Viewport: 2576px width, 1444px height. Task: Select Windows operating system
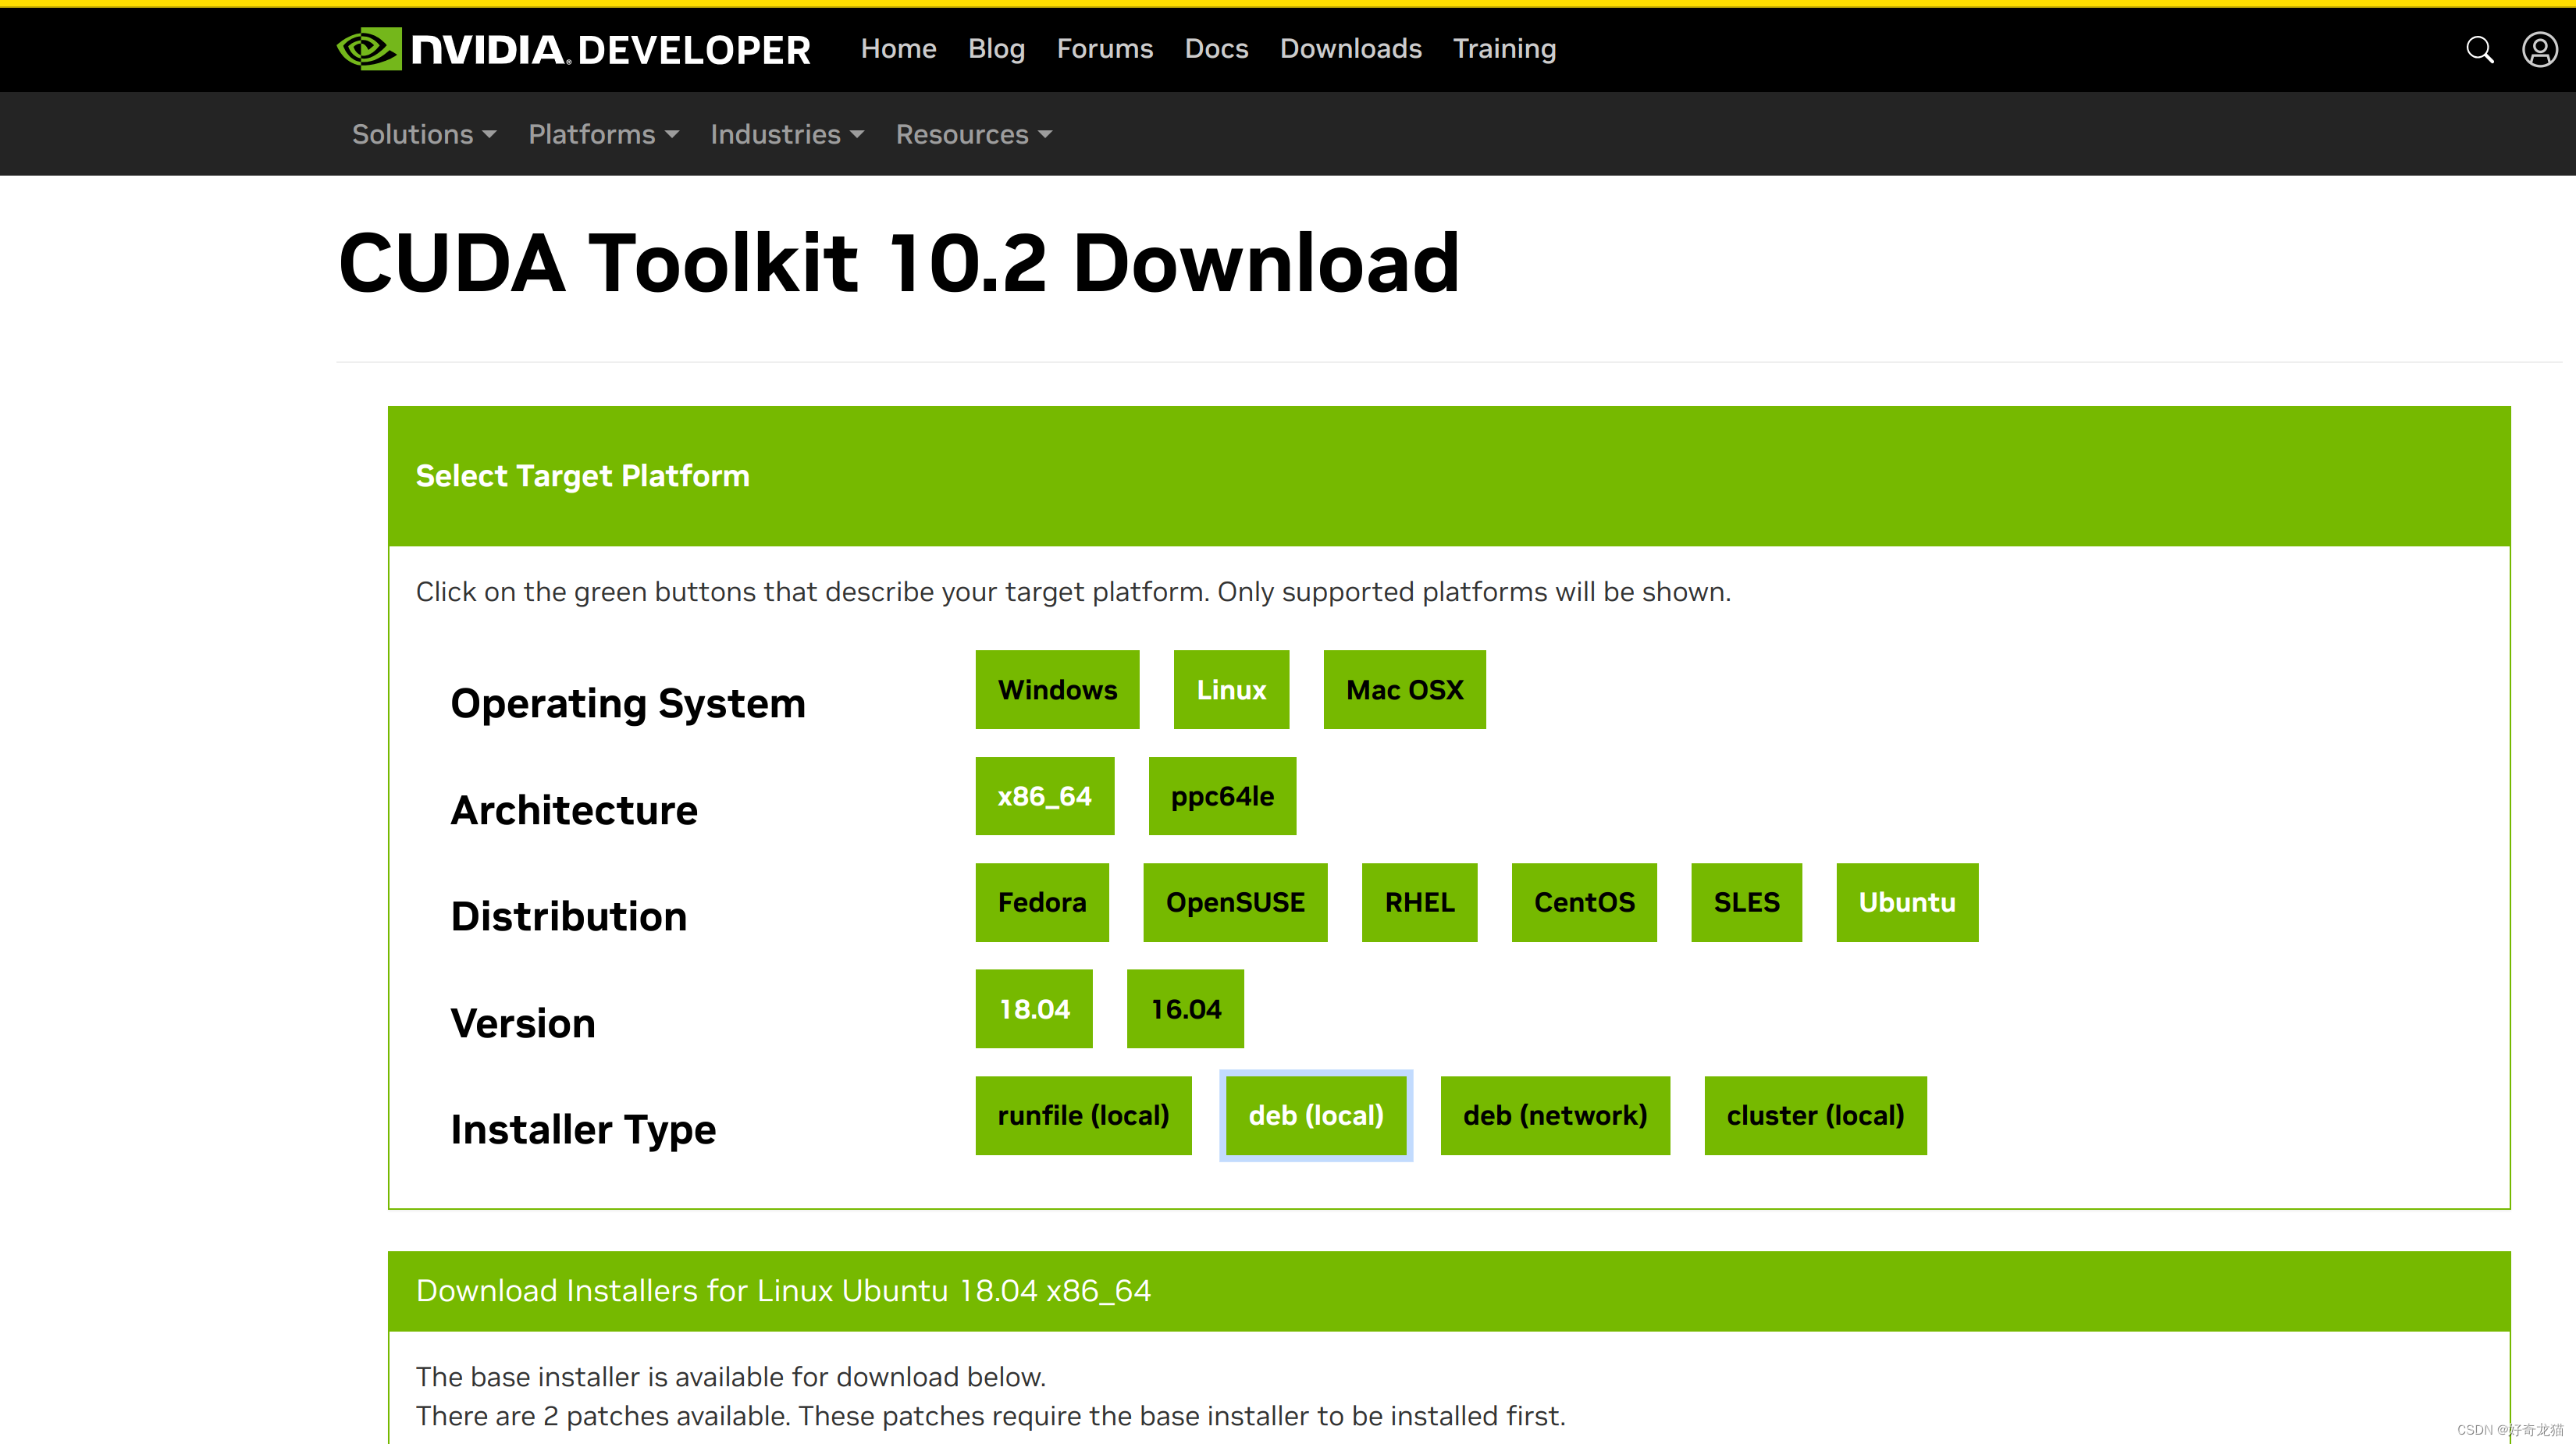coord(1057,690)
